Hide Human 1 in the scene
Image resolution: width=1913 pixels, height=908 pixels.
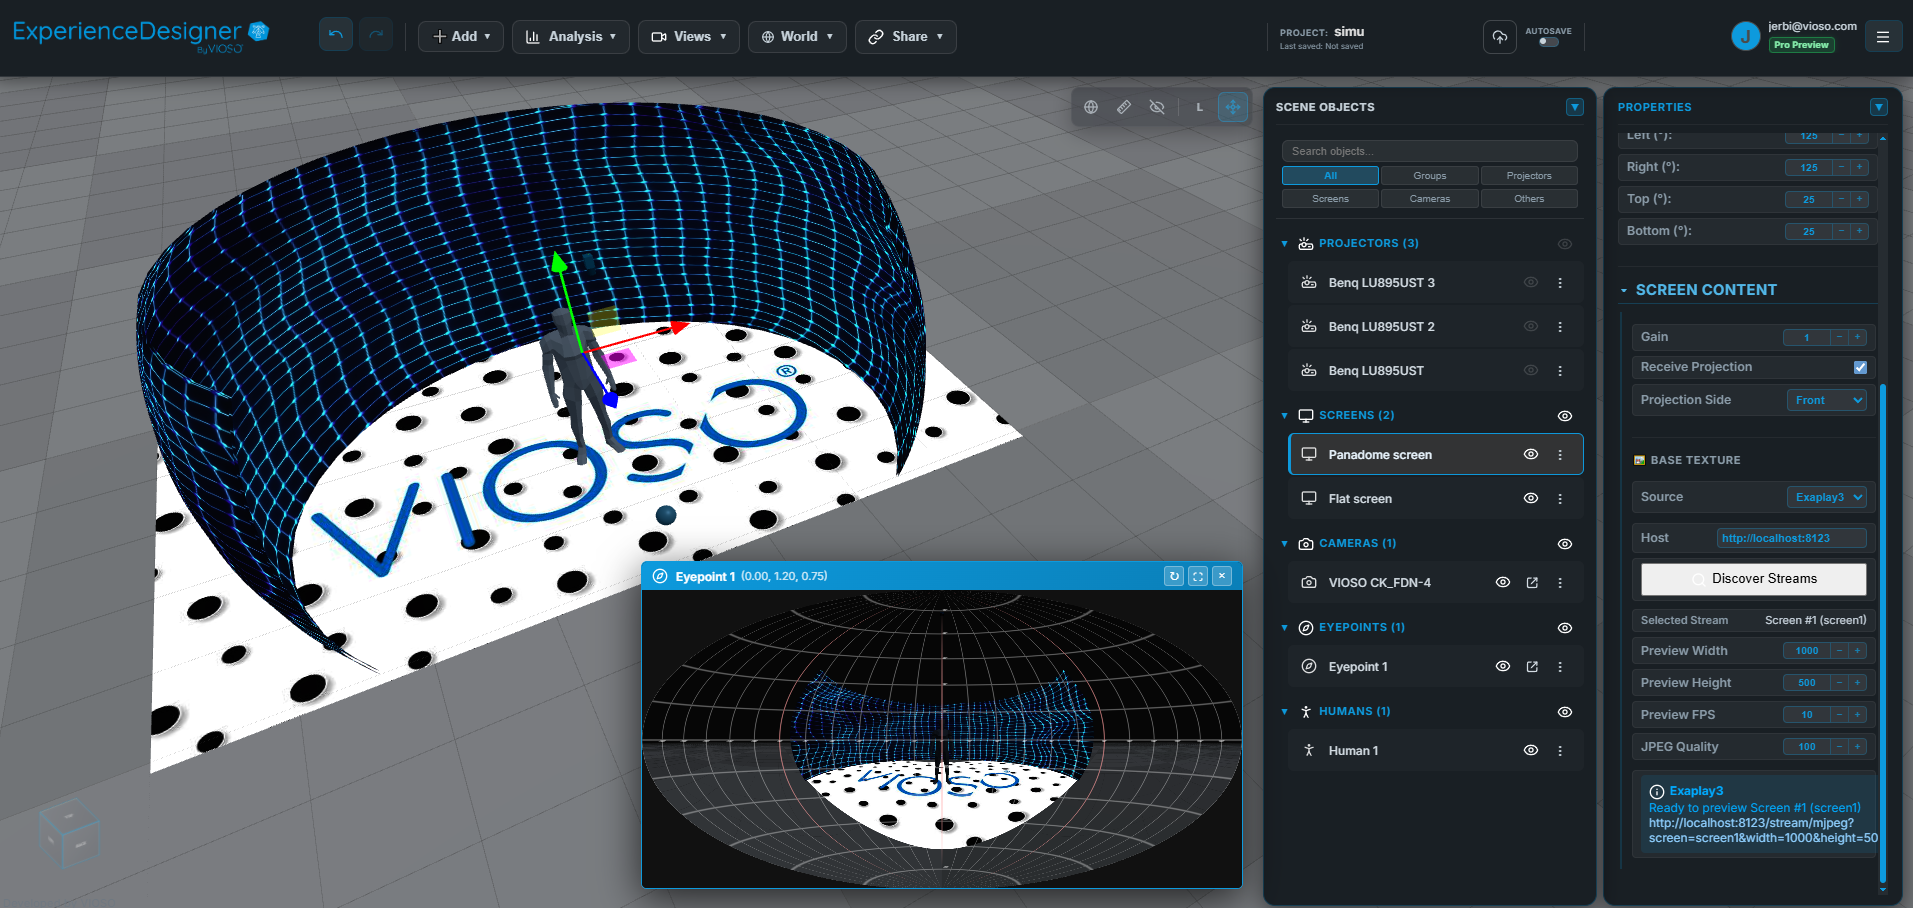pos(1531,751)
